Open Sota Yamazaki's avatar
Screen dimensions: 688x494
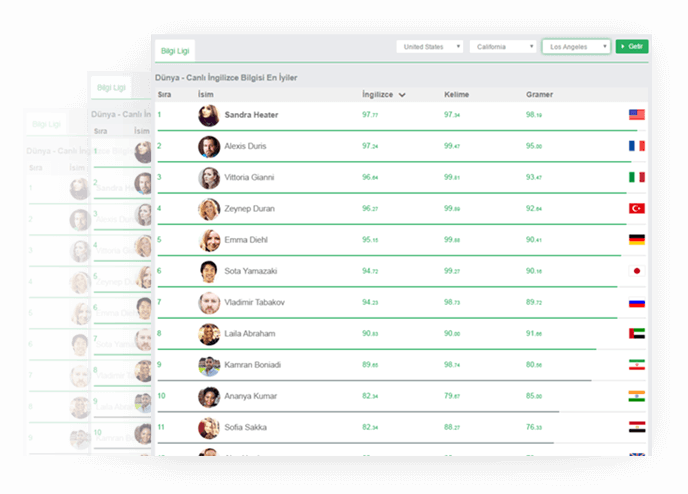click(x=209, y=272)
